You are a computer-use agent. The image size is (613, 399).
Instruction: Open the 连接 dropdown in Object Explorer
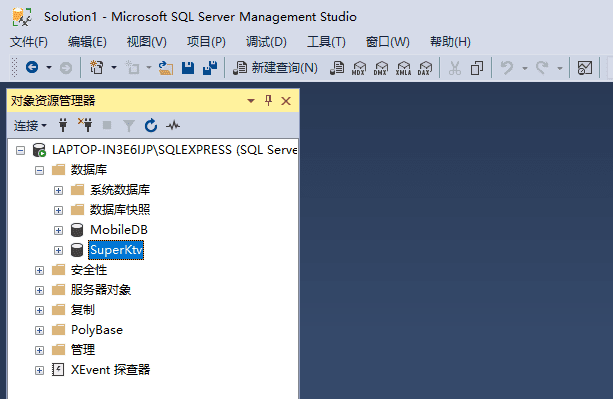click(30, 125)
